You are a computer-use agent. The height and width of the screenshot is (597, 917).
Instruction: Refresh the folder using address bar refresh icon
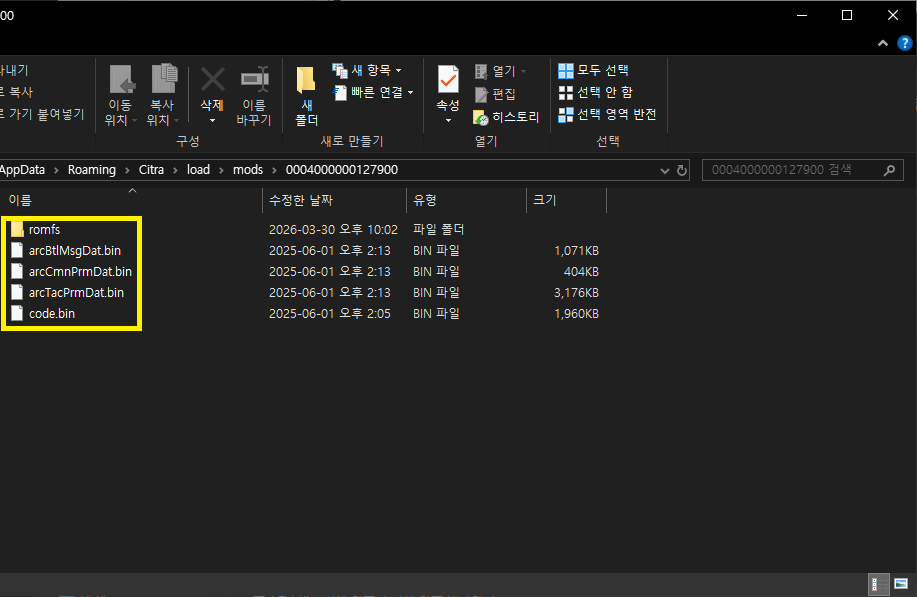pos(682,170)
